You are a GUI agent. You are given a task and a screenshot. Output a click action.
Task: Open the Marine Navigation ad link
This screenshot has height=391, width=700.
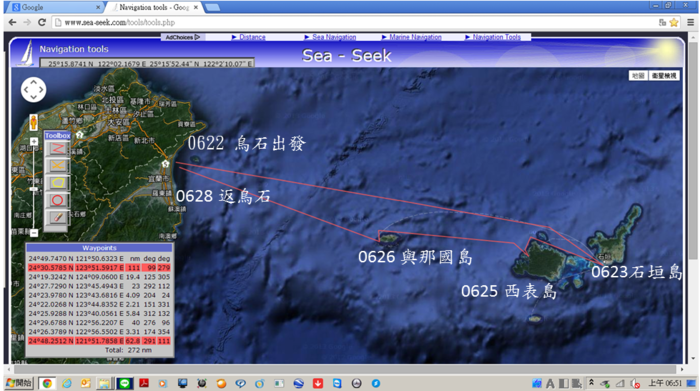pyautogui.click(x=415, y=37)
